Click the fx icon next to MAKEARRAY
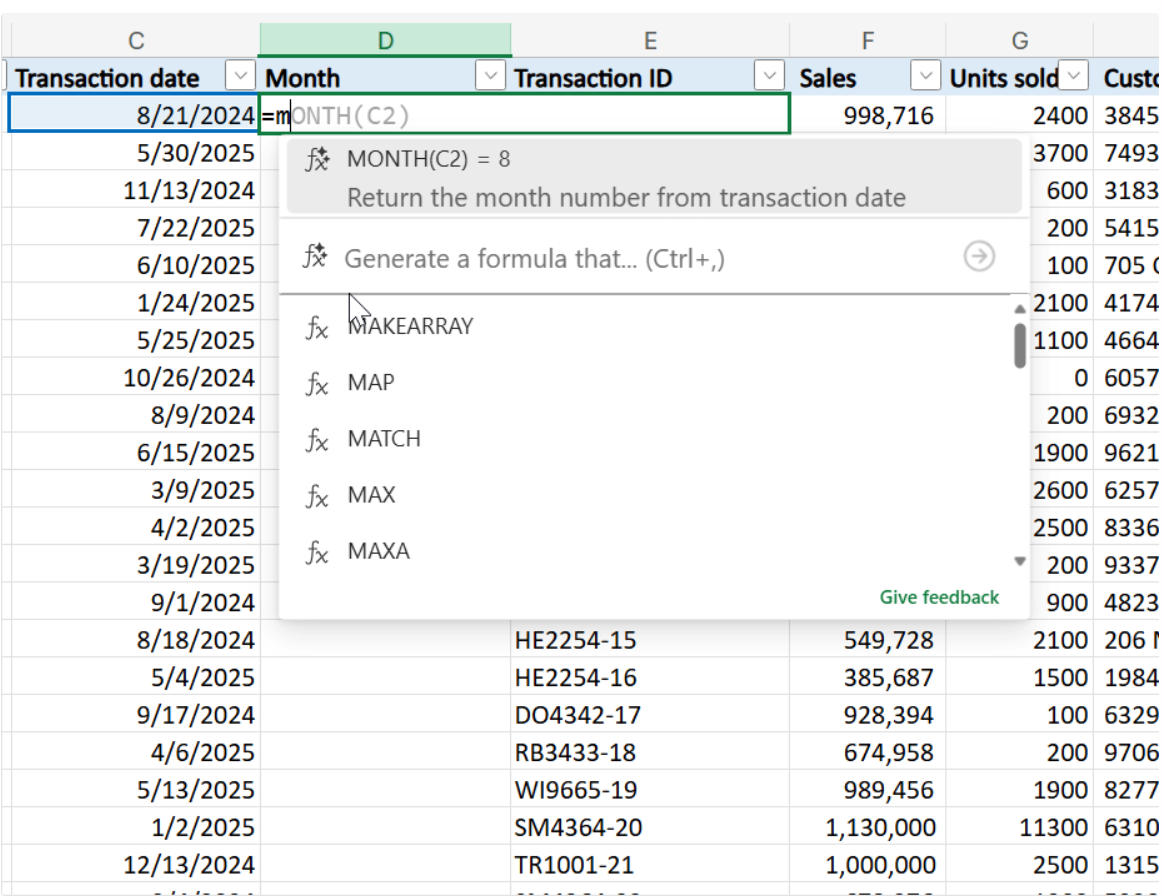 [x=317, y=327]
